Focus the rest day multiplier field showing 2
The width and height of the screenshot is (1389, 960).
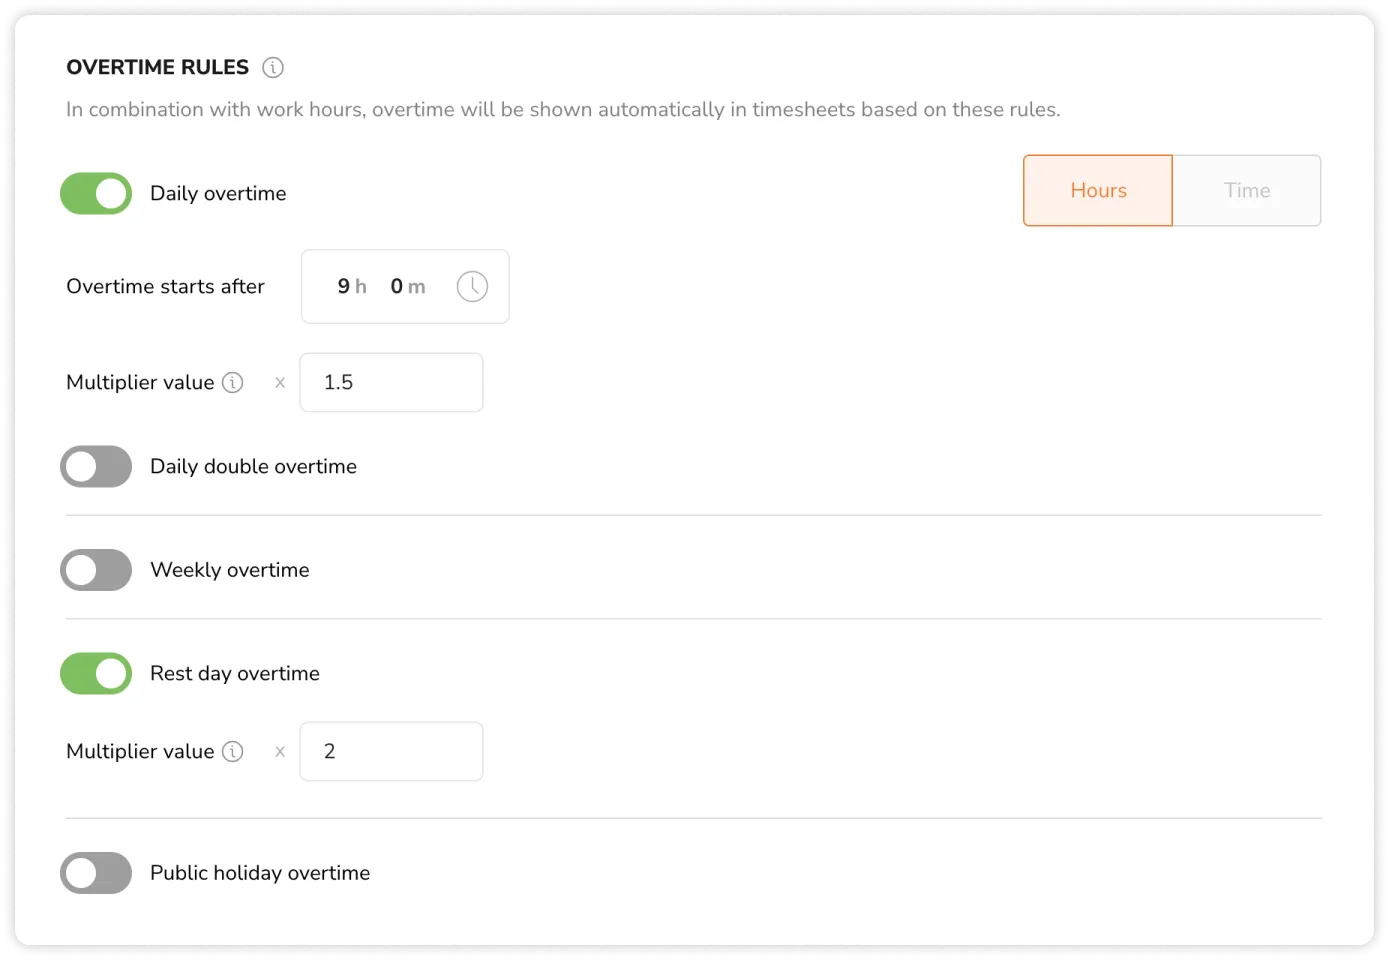tap(391, 752)
